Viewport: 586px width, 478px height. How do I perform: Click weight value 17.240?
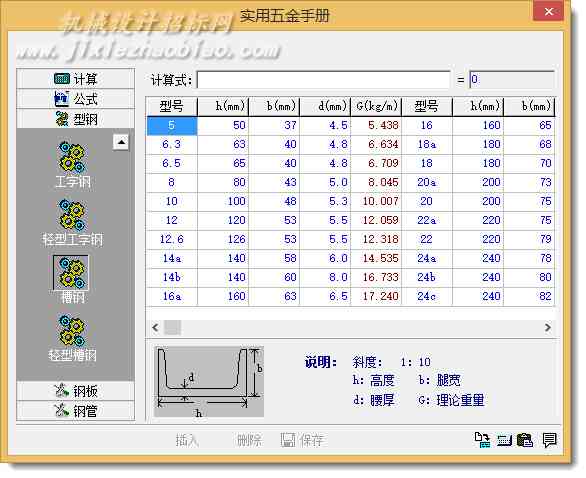point(376,297)
